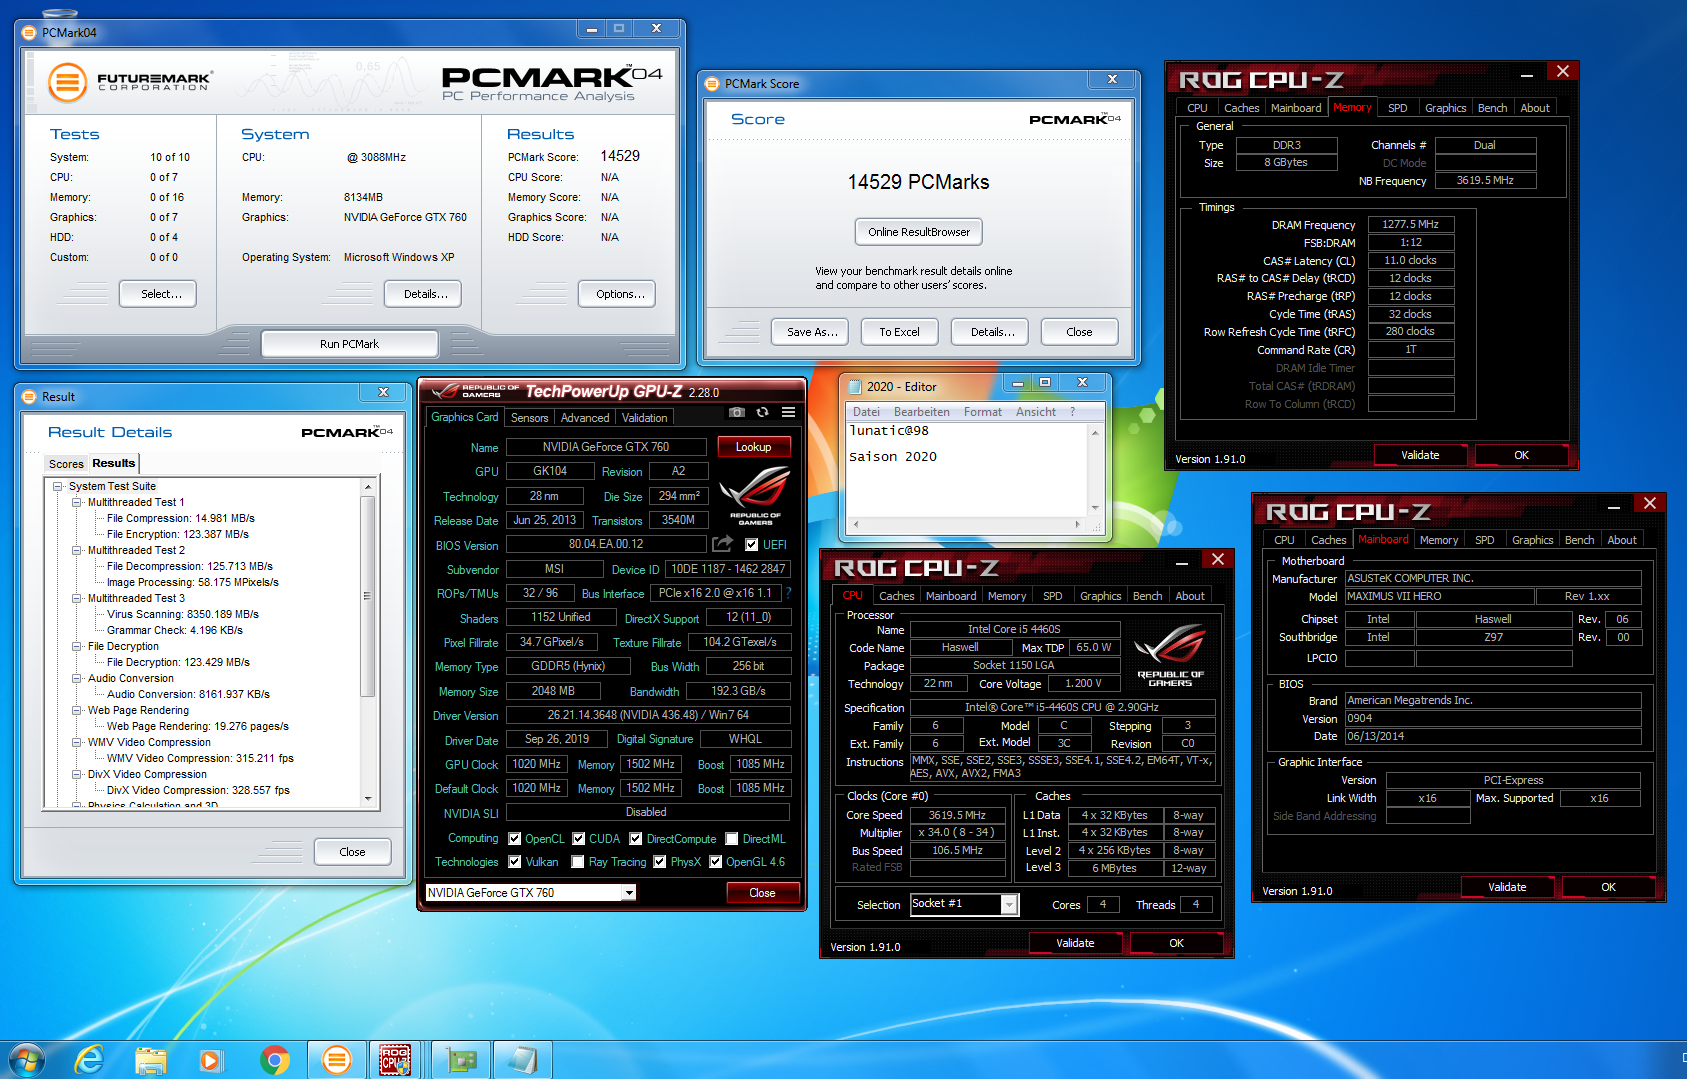This screenshot has height=1079, width=1687.
Task: Launch Windows Media Player from taskbar
Action: coord(211,1060)
